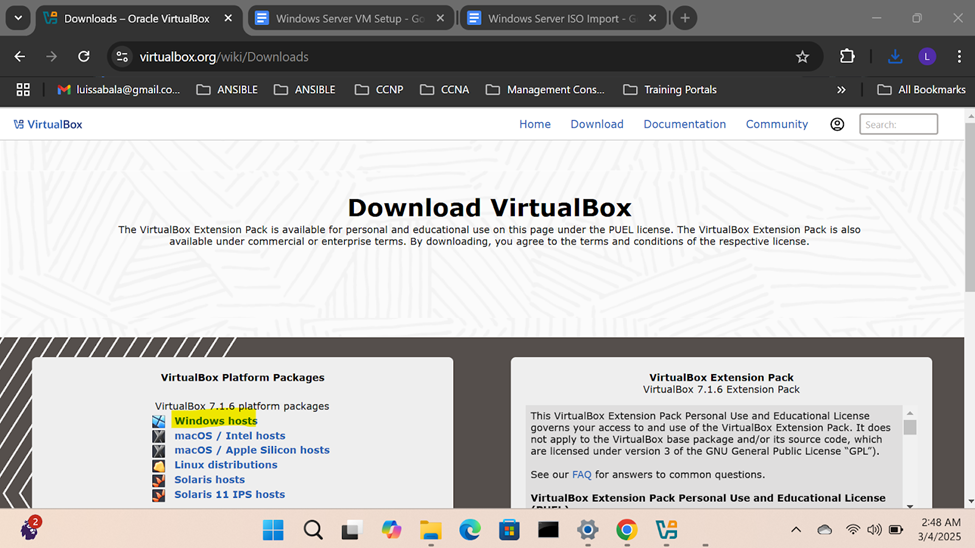Click the Windows hosts platform icon
This screenshot has height=548, width=975.
pos(159,421)
